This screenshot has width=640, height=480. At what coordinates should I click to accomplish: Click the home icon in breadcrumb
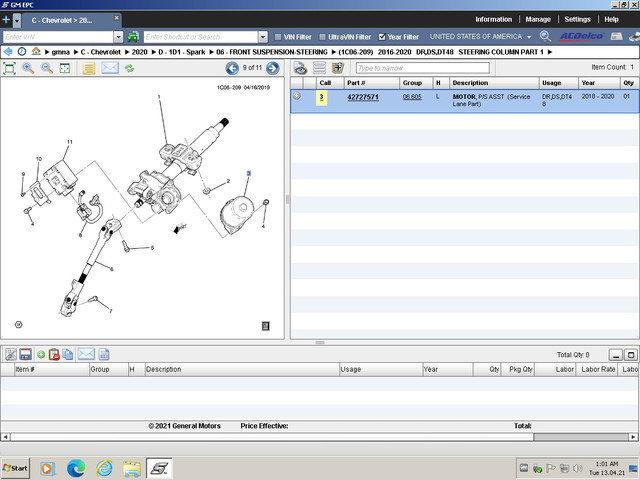pos(36,51)
